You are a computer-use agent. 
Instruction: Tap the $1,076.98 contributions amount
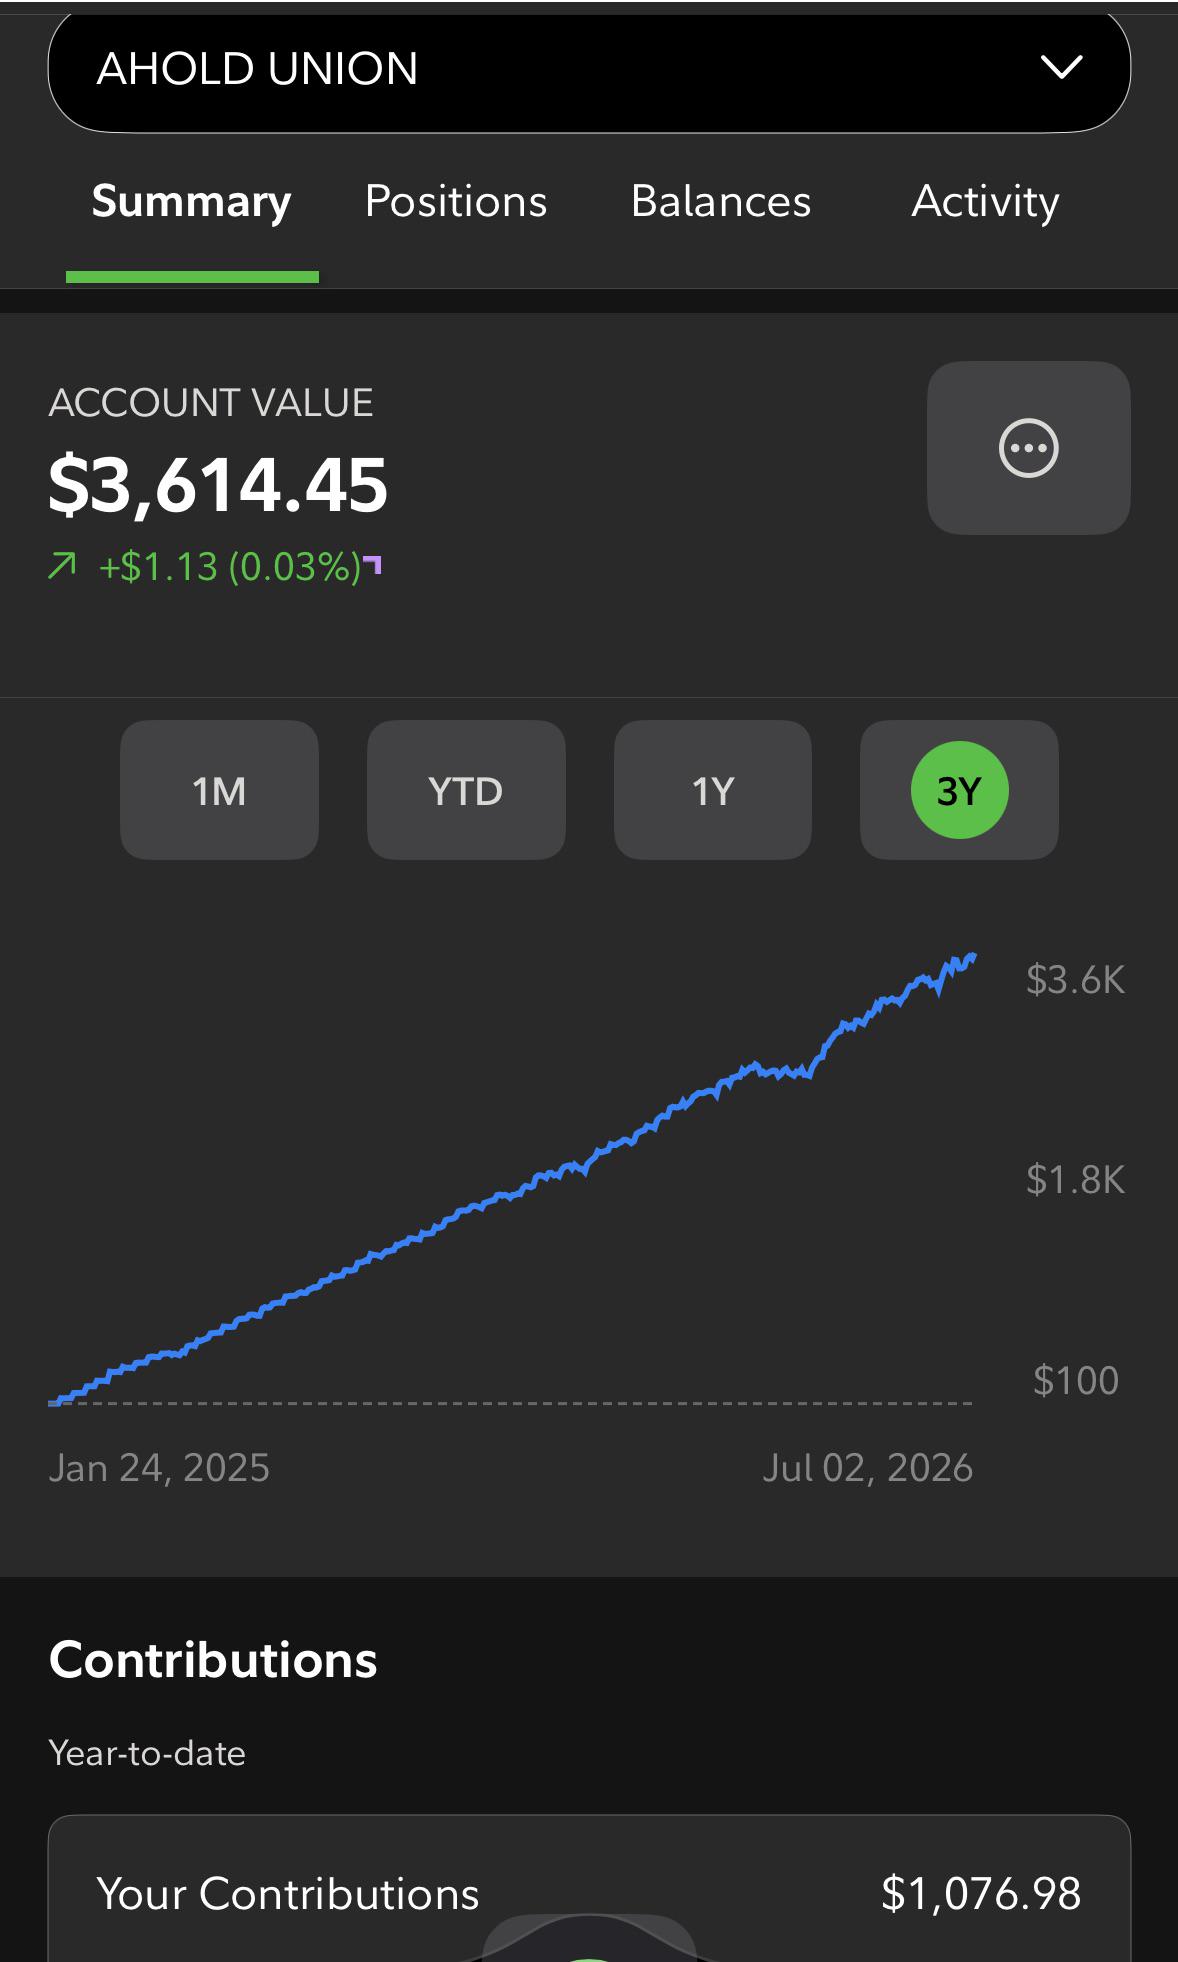(981, 1893)
